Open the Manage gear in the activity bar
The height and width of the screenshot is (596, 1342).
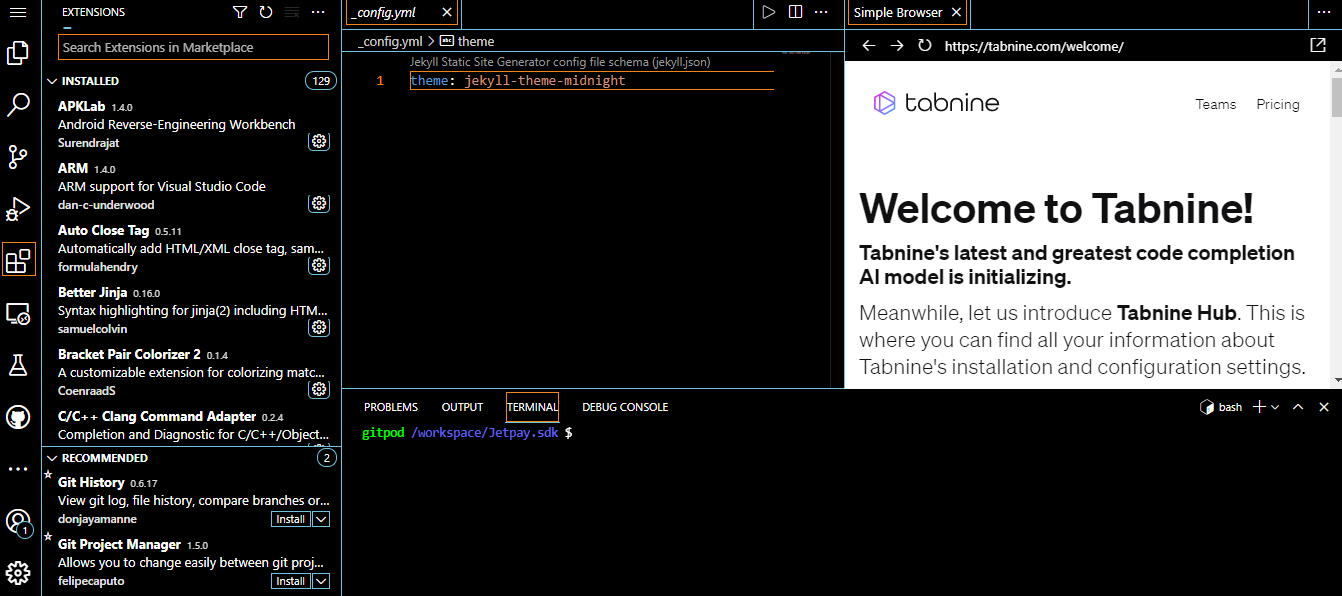[x=18, y=573]
